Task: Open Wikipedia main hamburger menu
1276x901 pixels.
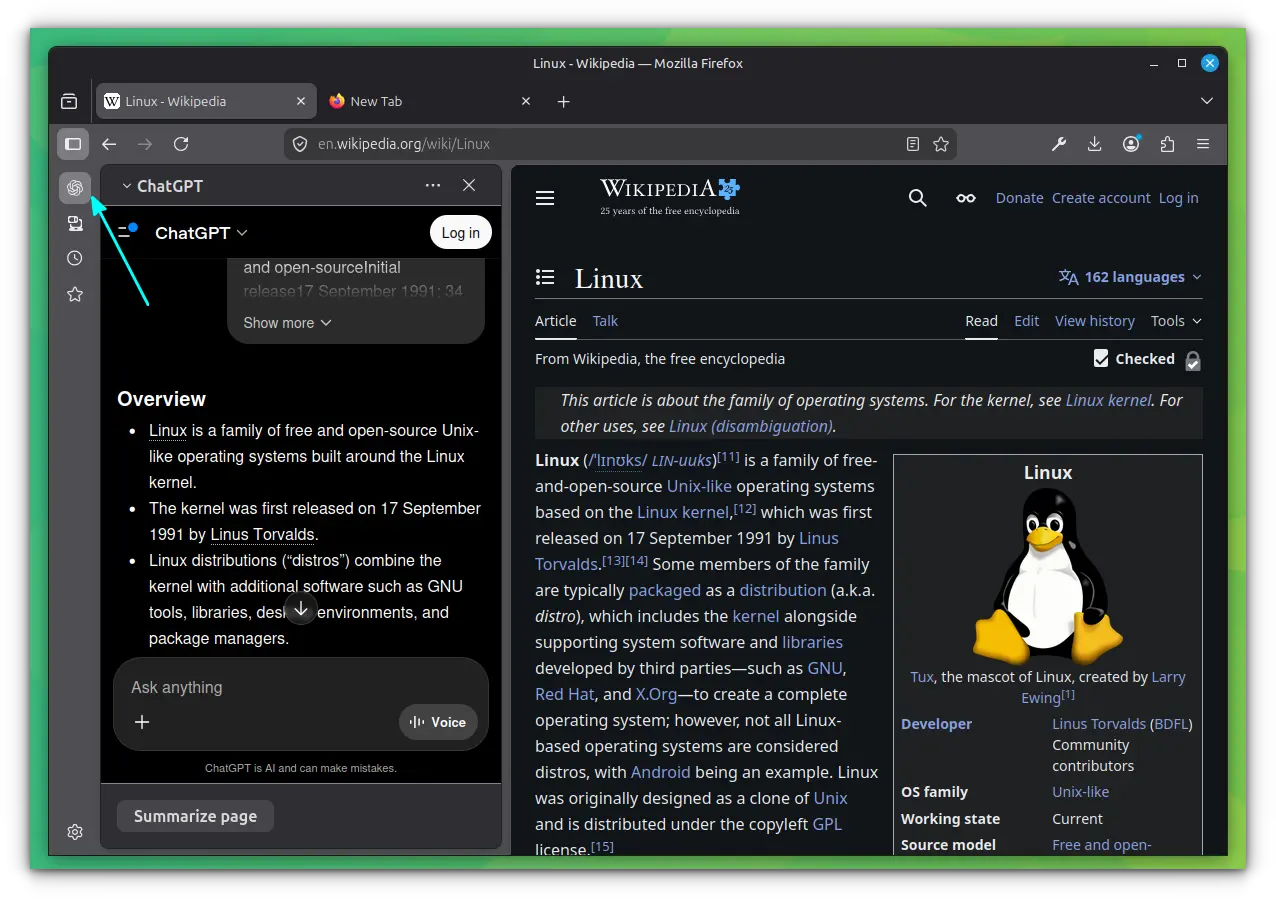Action: coord(545,198)
